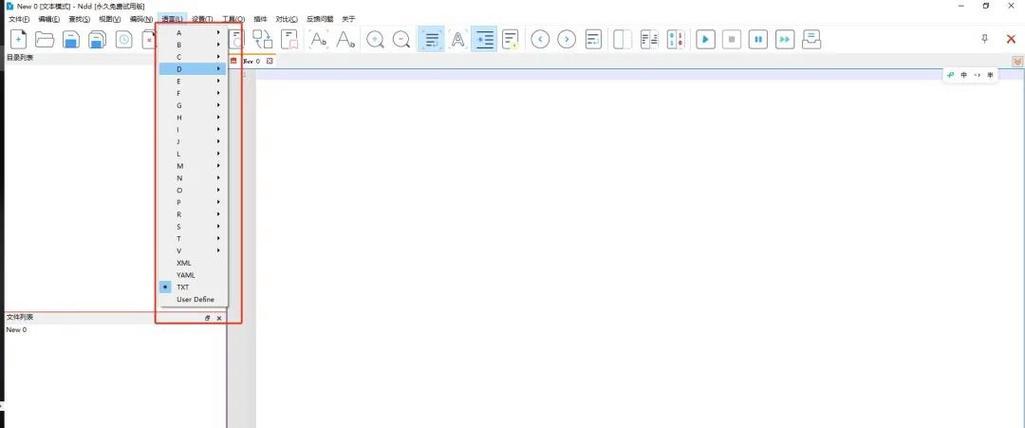Click the Save All stacked disks icon
The height and width of the screenshot is (428, 1025).
pyautogui.click(x=97, y=39)
